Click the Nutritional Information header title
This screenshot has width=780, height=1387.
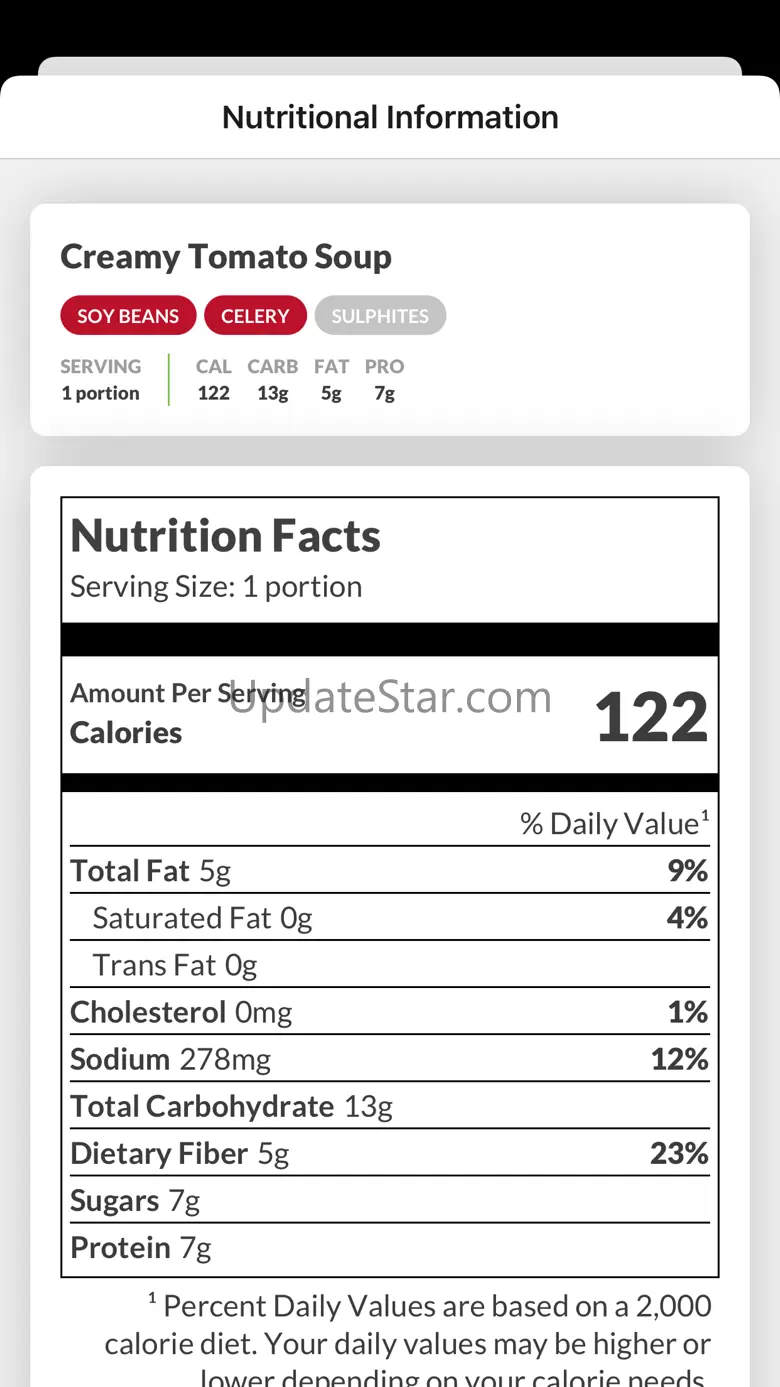390,117
